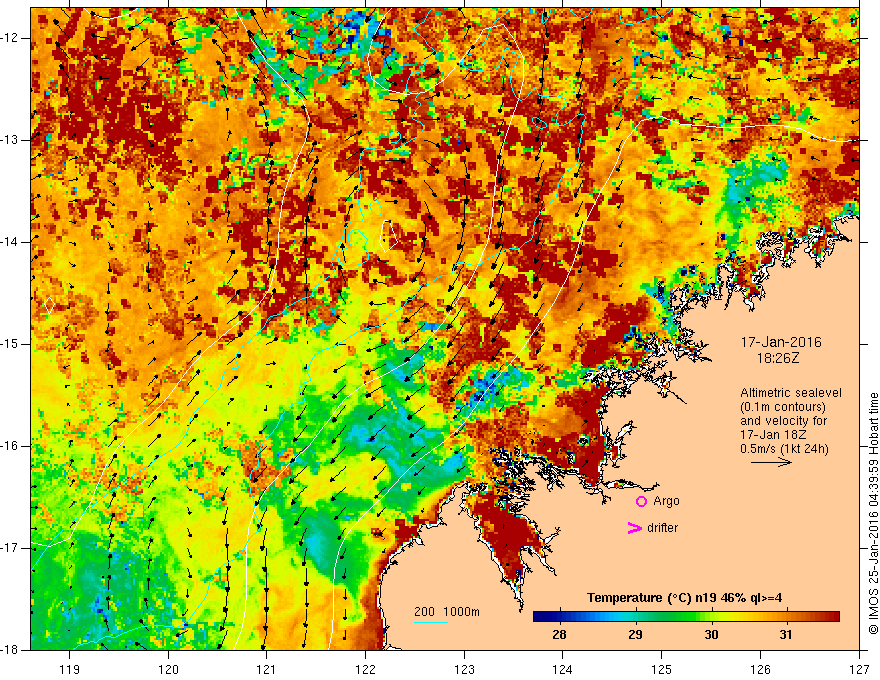
Task: Click the '120' longitude axis label
Action: 168,669
